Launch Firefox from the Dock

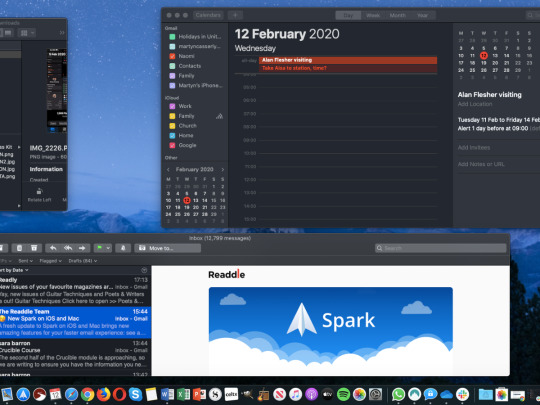103,394
